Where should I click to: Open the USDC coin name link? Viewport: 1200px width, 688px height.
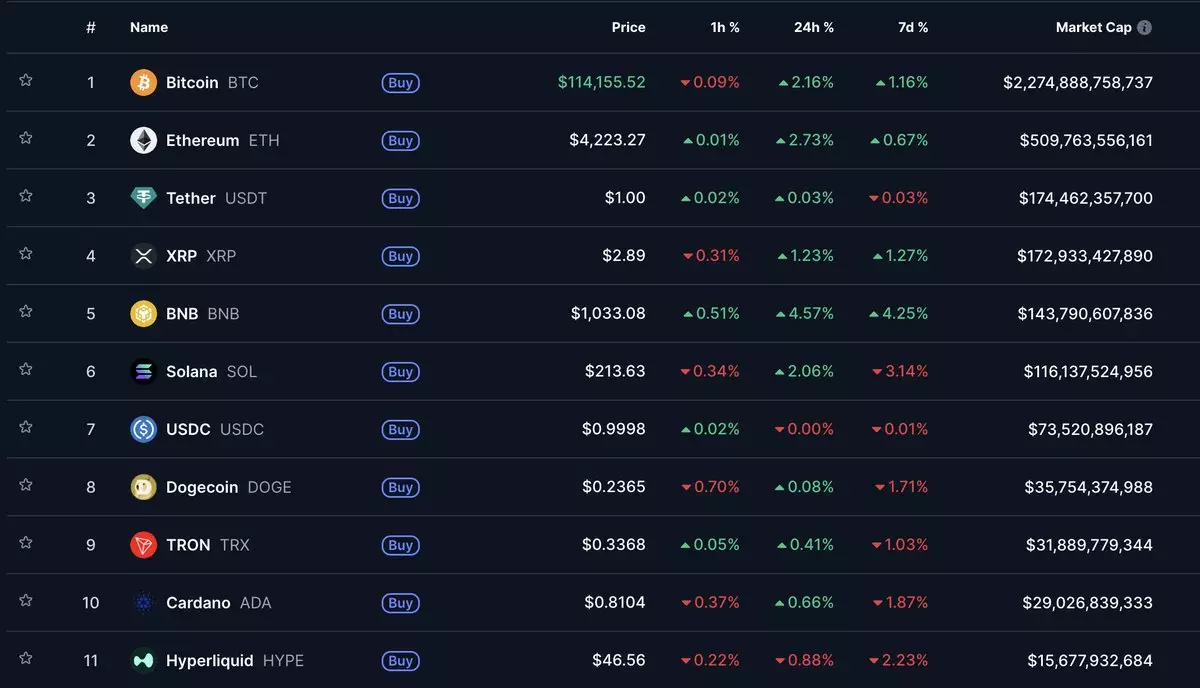click(x=188, y=429)
